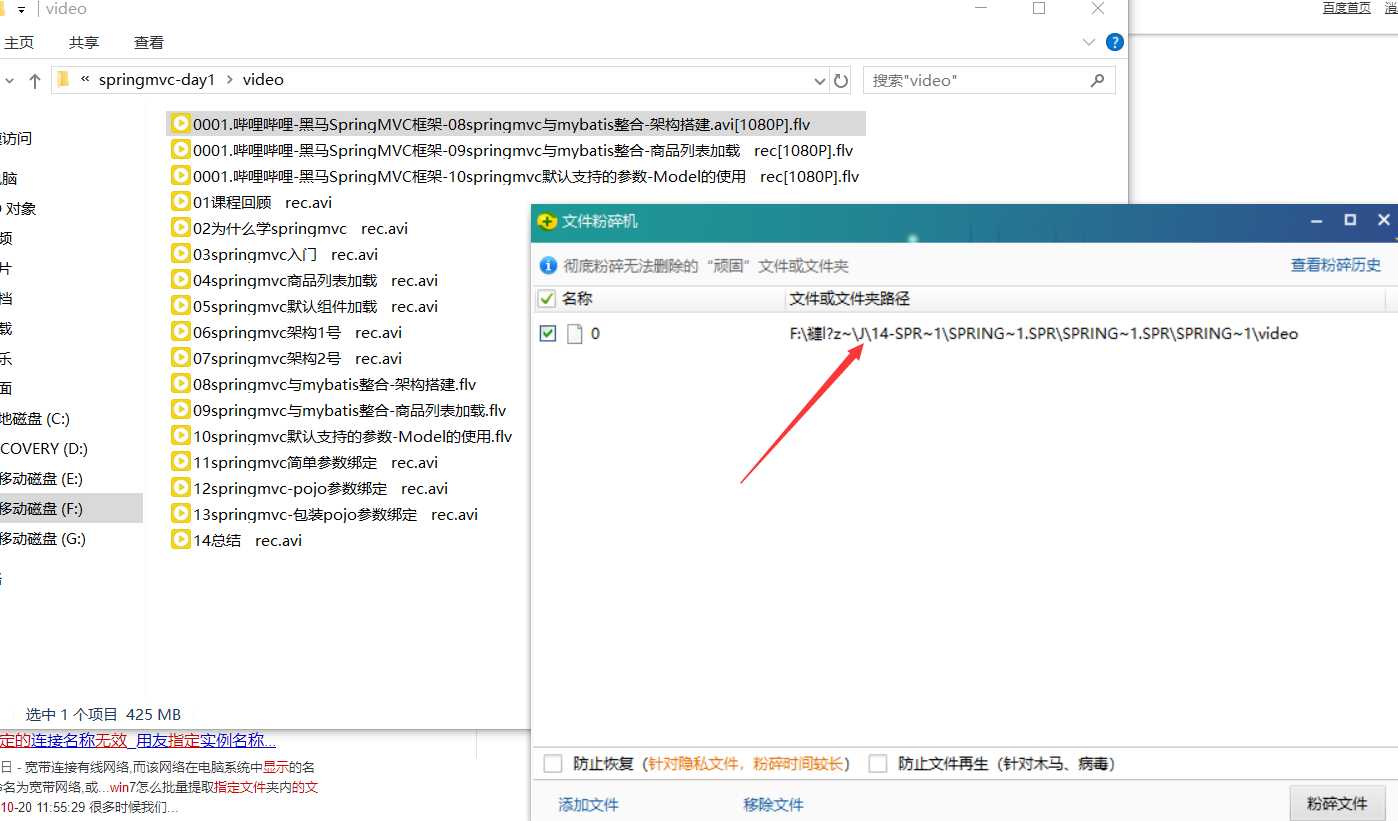Screen dimensions: 1398x821
Task: Enable the 防止恢复 checkbox
Action: 553,764
